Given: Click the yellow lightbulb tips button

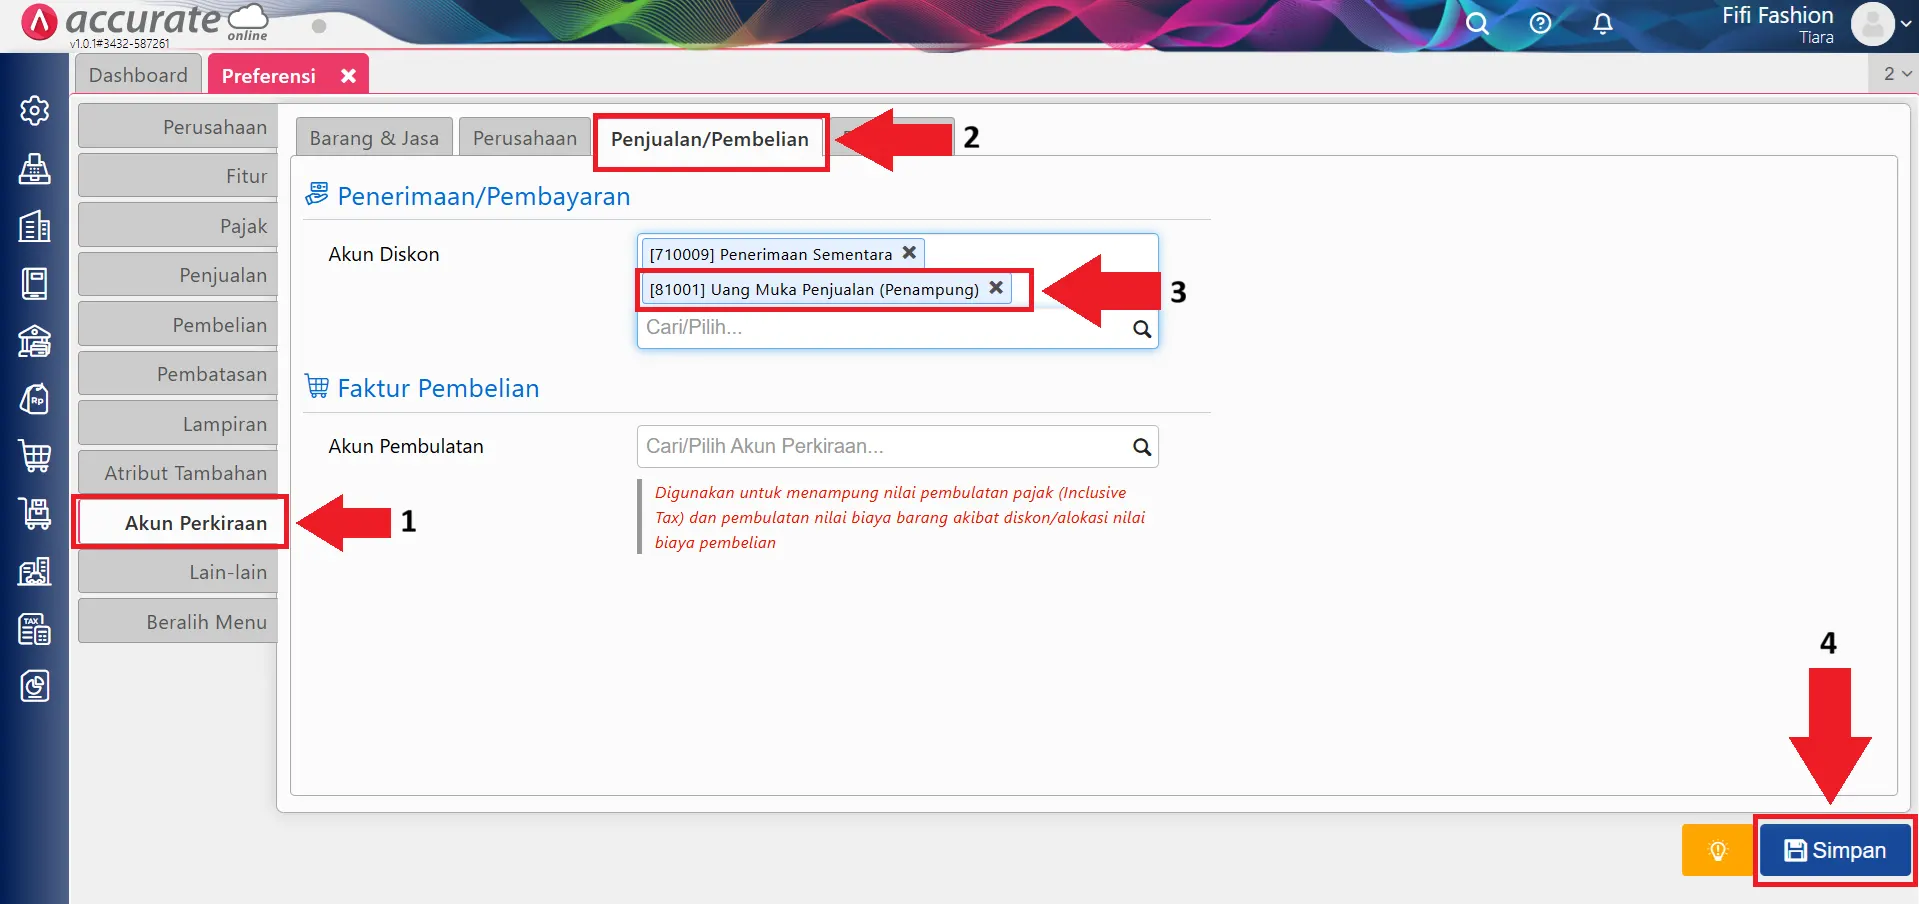Looking at the screenshot, I should [x=1717, y=850].
